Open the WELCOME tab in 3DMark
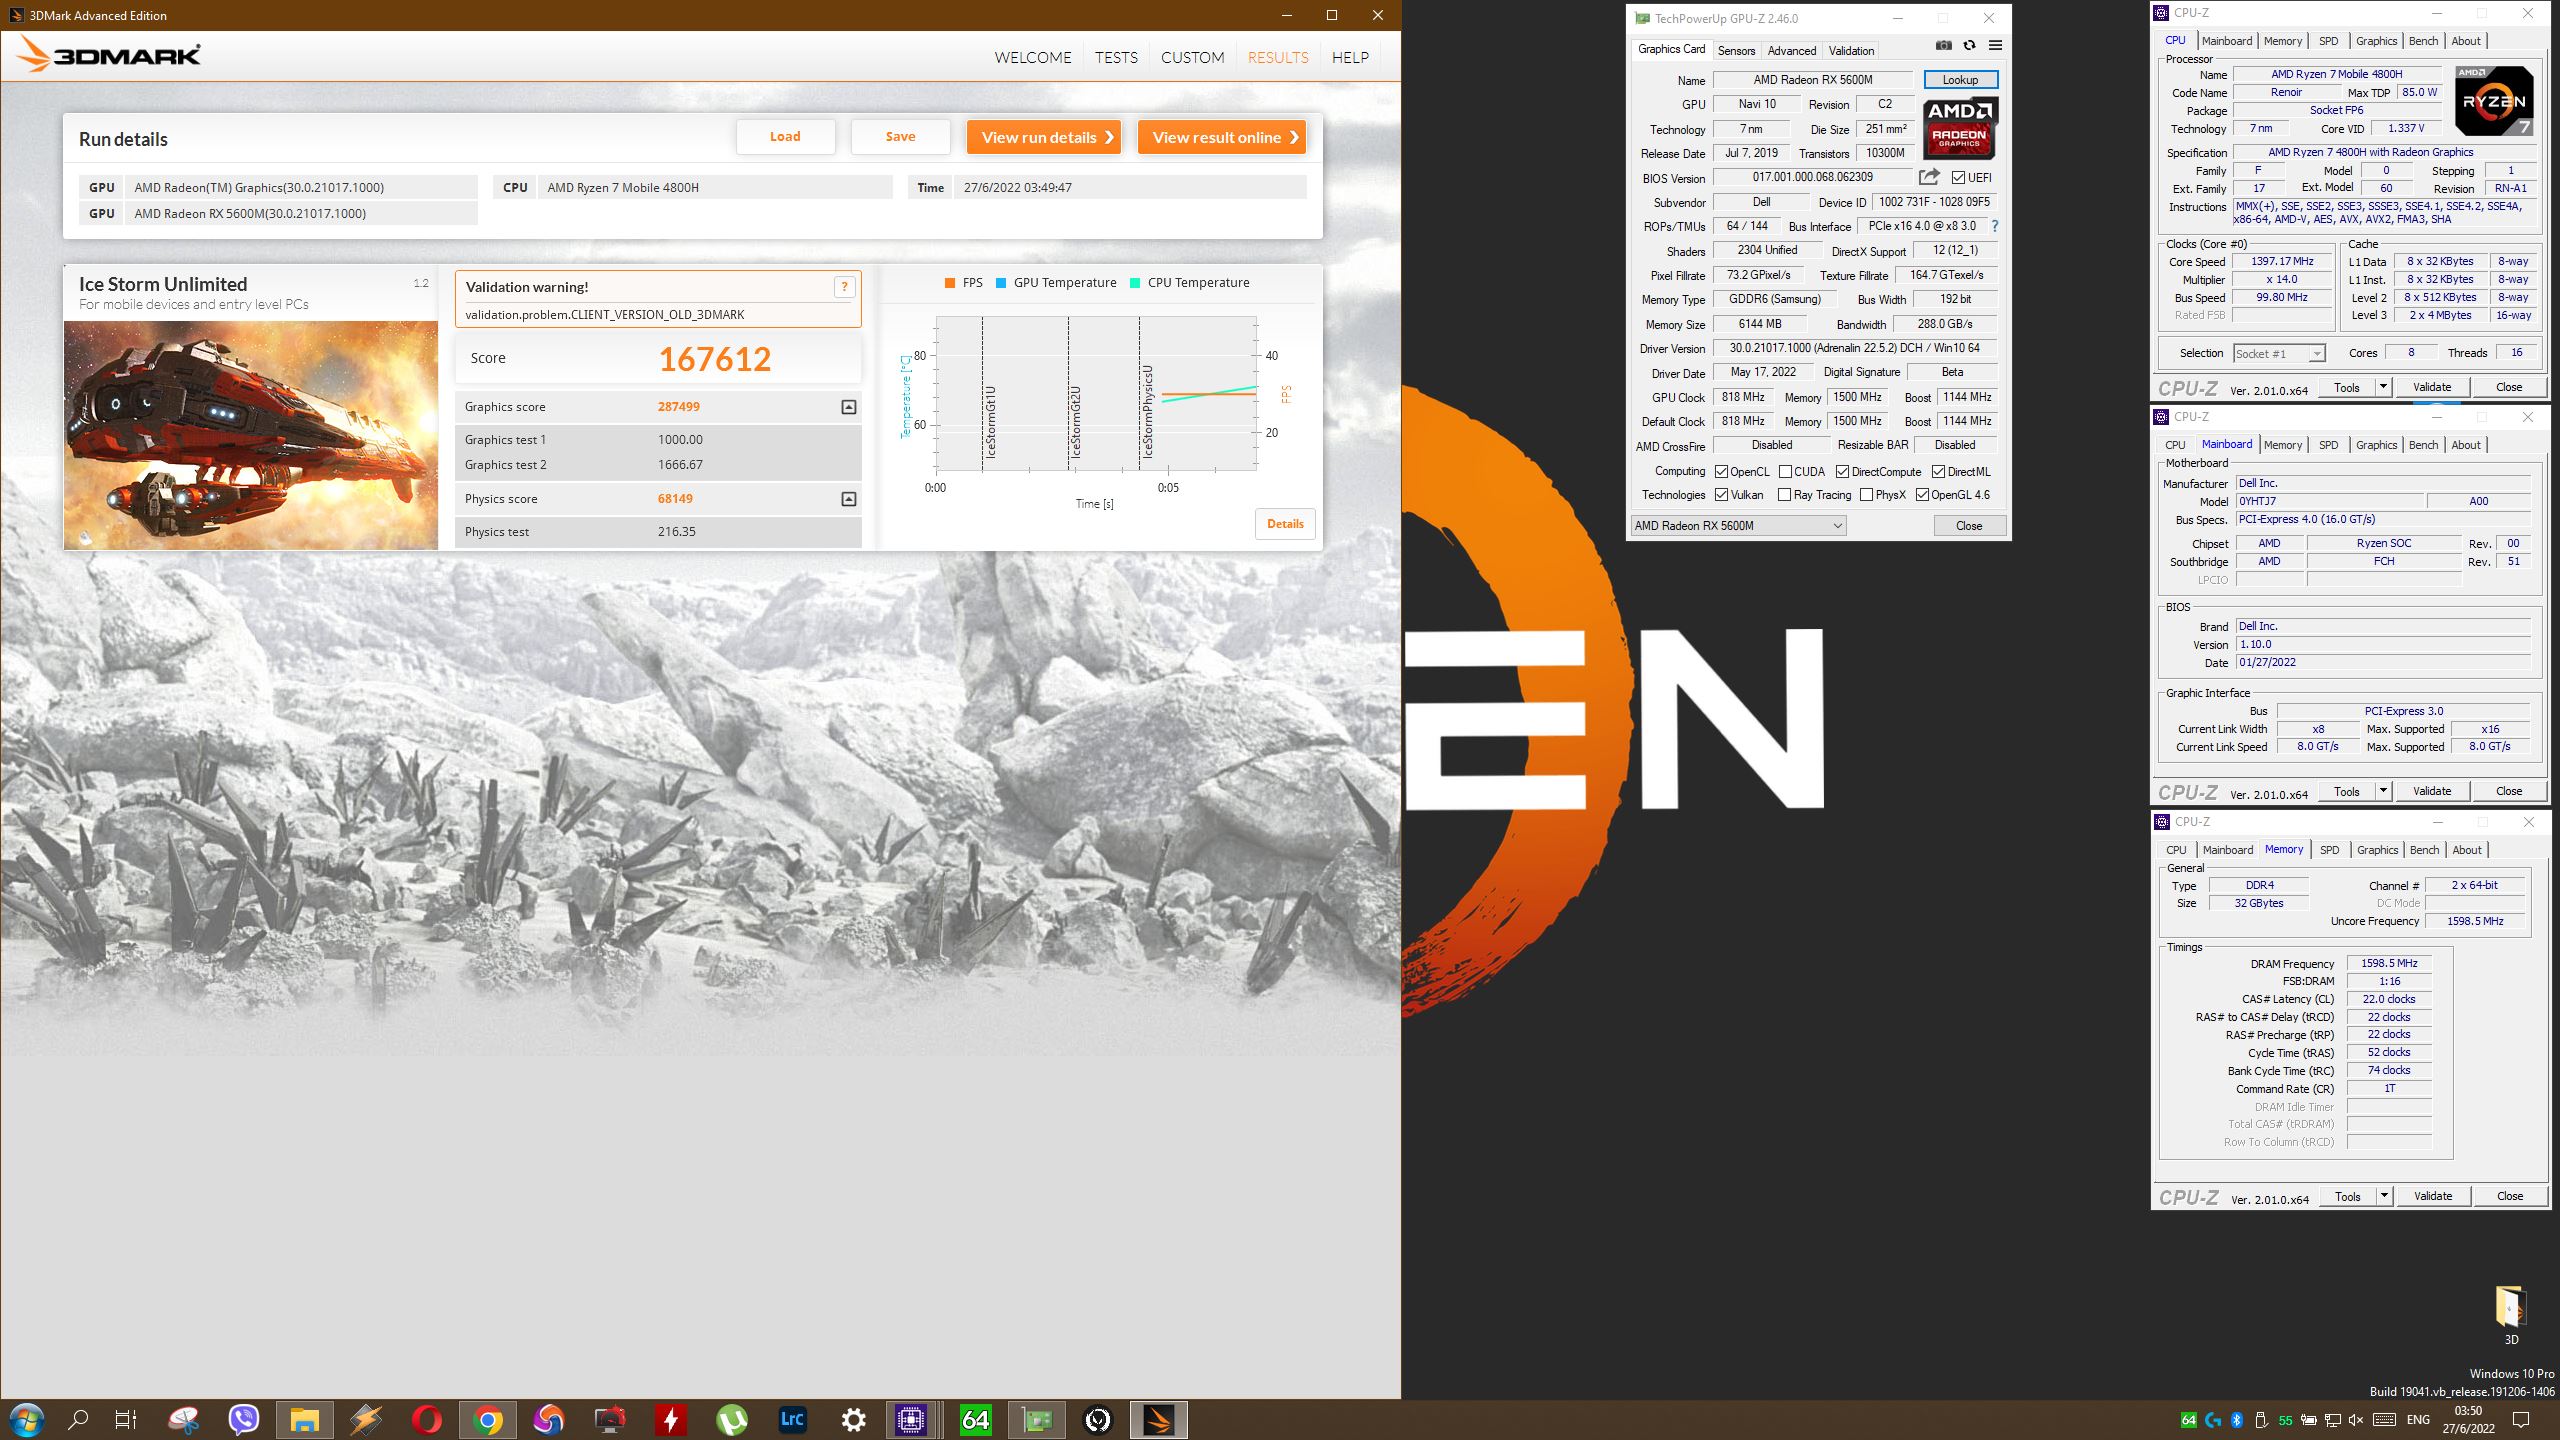The image size is (2560, 1440). click(x=1033, y=57)
